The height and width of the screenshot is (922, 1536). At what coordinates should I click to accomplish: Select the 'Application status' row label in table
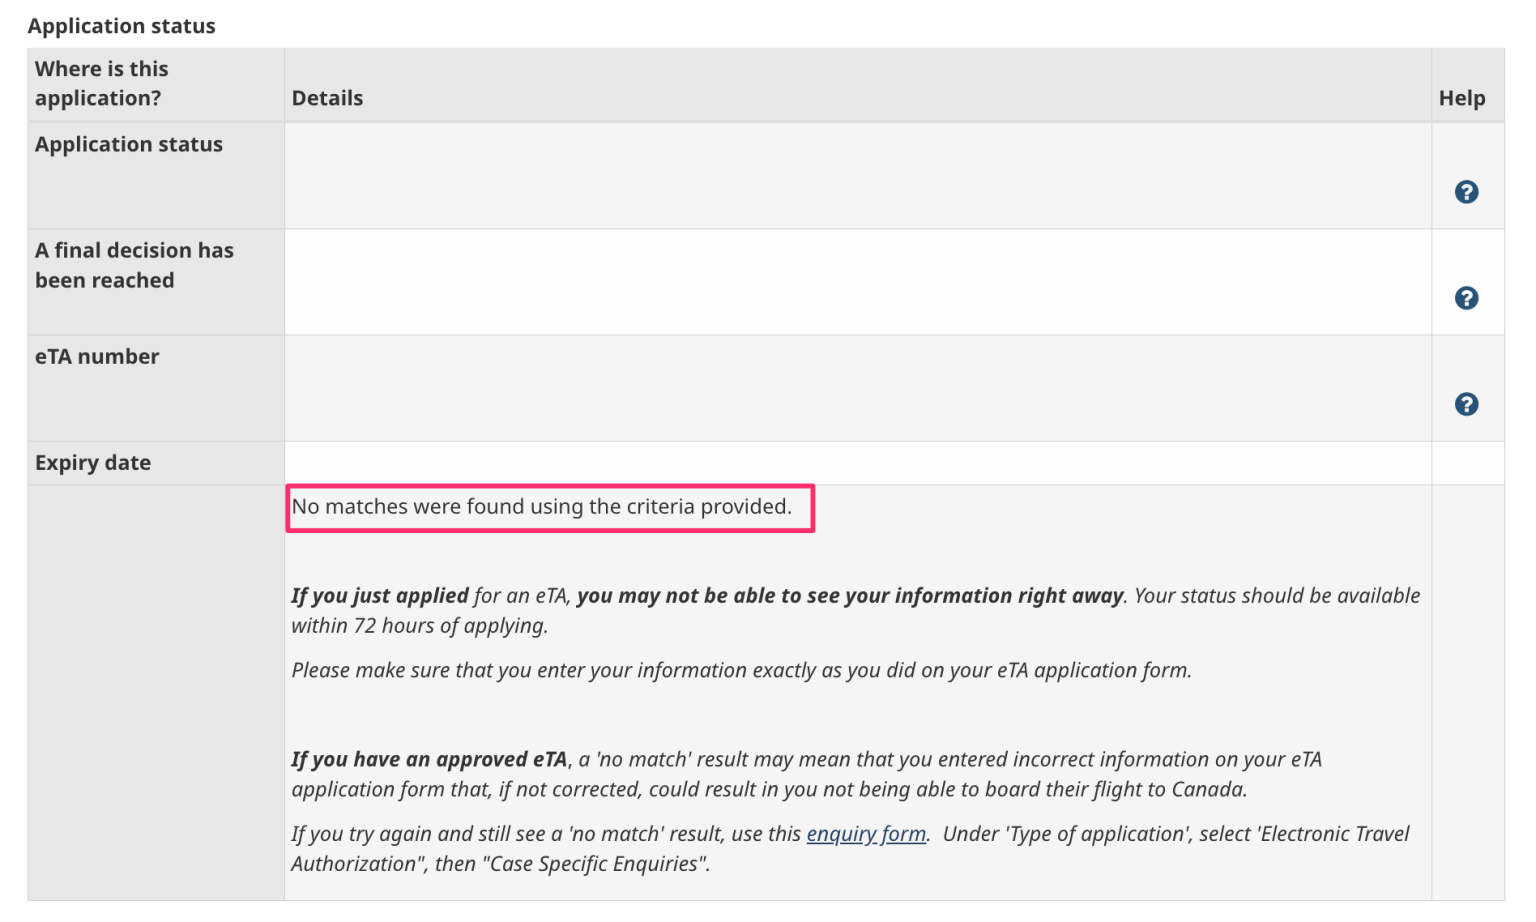point(129,144)
